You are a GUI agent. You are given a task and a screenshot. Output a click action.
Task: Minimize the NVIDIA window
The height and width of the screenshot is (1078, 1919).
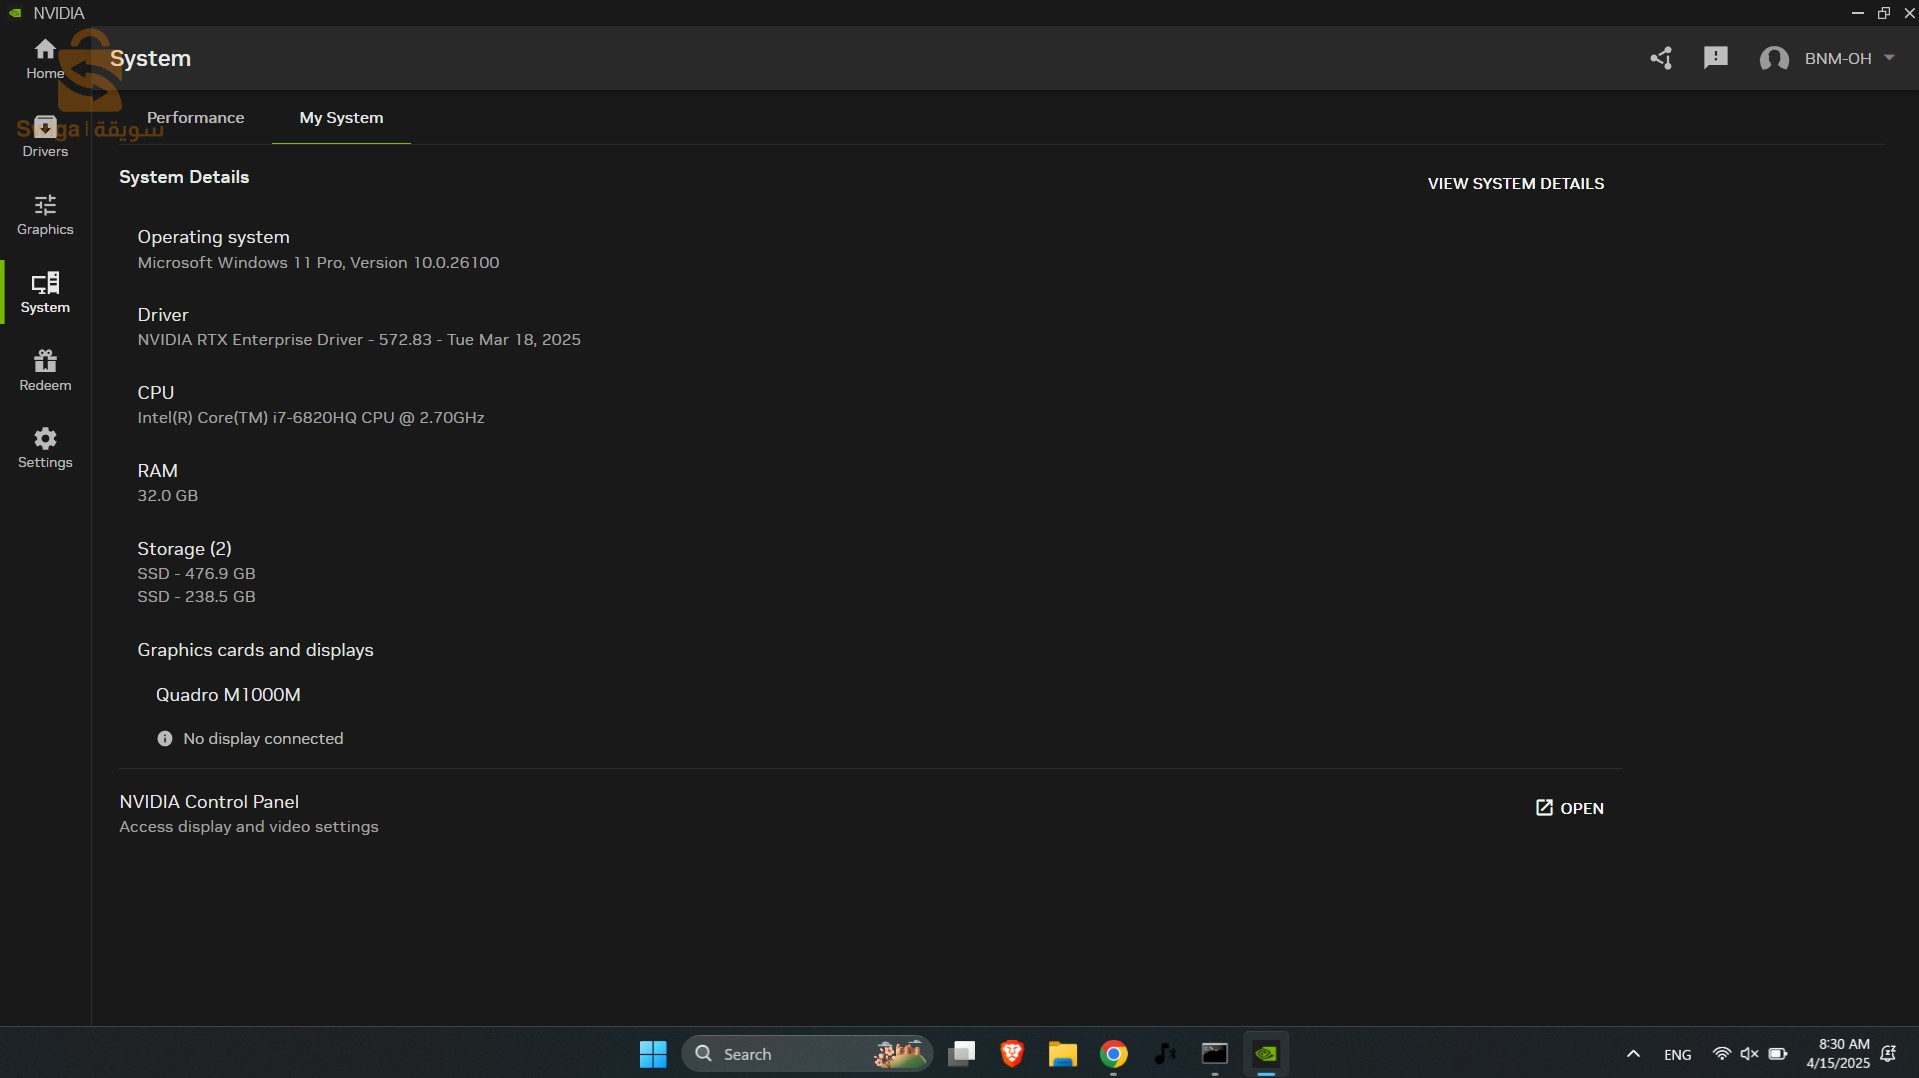[x=1857, y=13]
